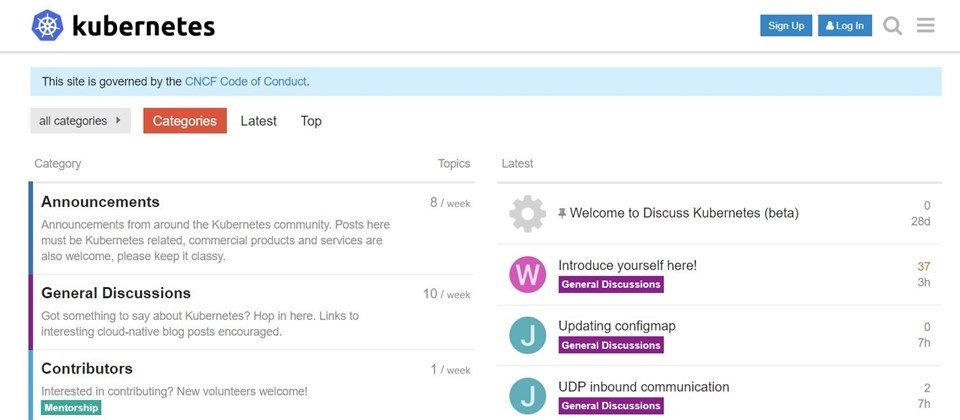The image size is (960, 420).
Task: Click General Discussions tag under Updating configmap
Action: [610, 345]
